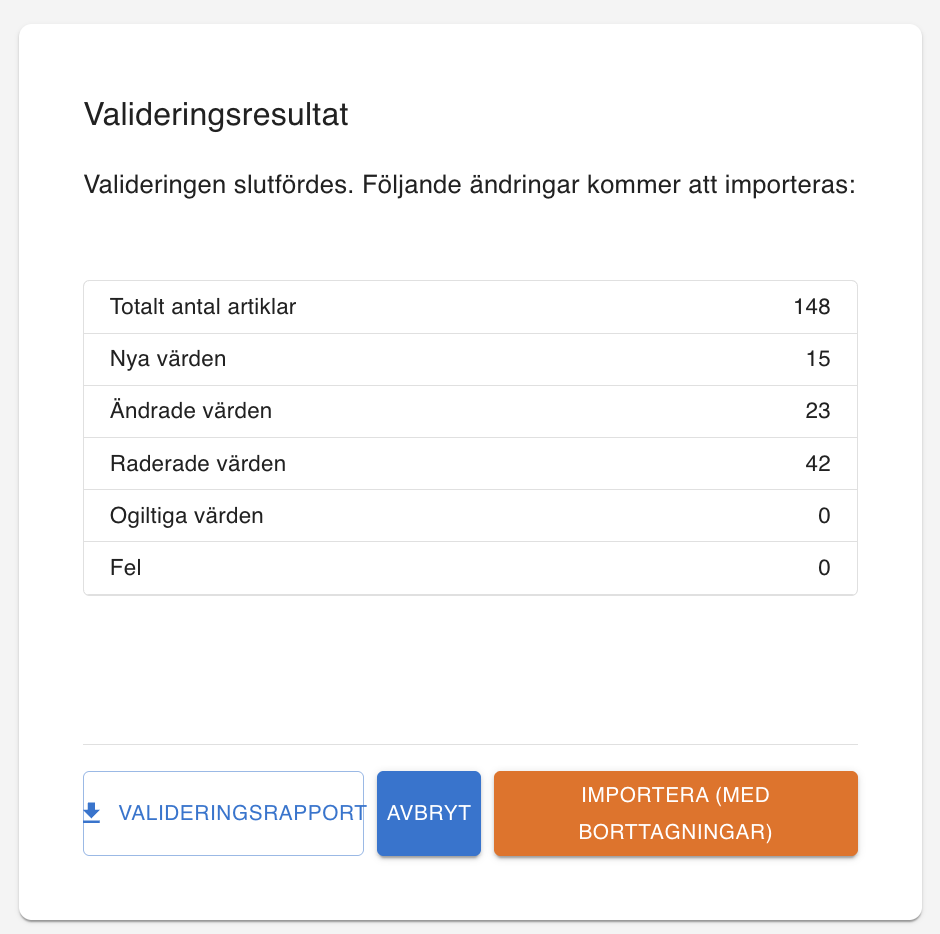940x934 pixels.
Task: Select the 'Ogiltiga värden' row label
Action: tap(187, 516)
